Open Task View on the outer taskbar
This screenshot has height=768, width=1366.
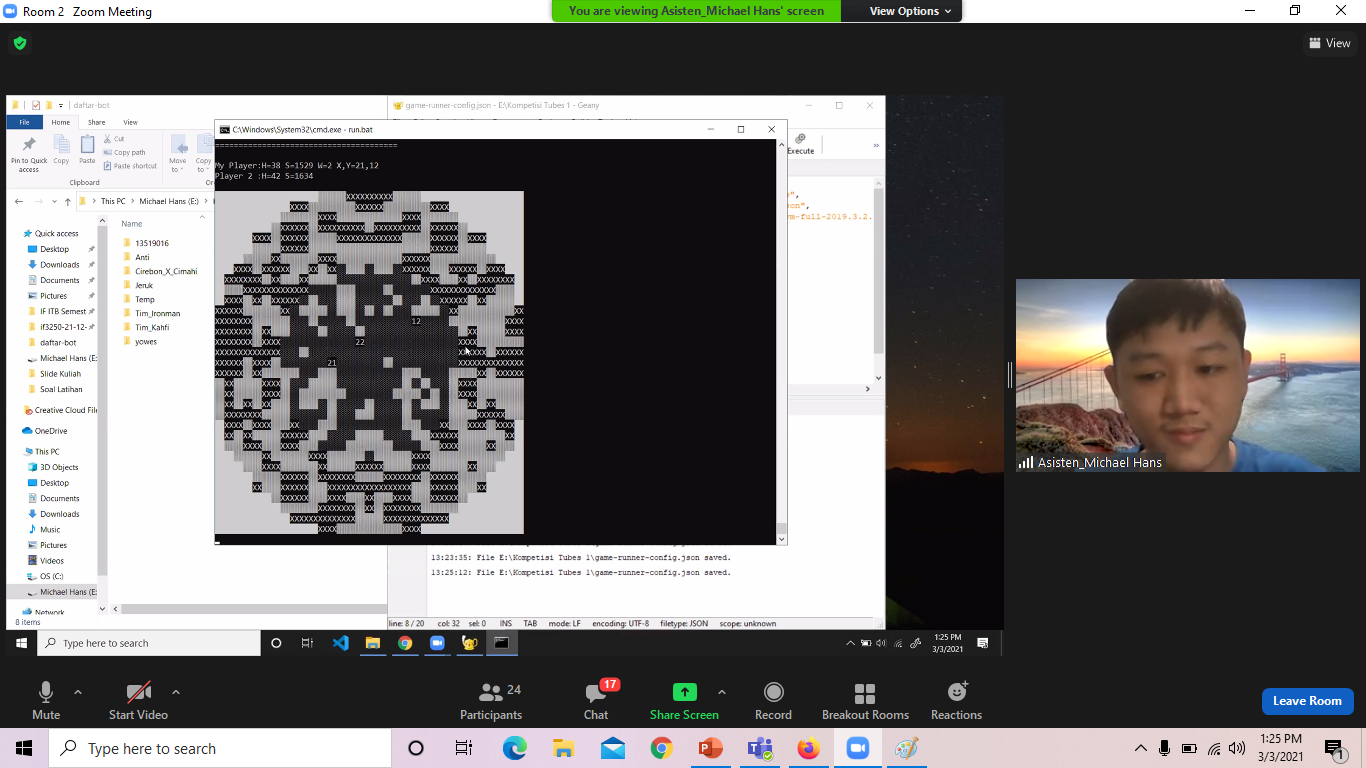click(464, 748)
